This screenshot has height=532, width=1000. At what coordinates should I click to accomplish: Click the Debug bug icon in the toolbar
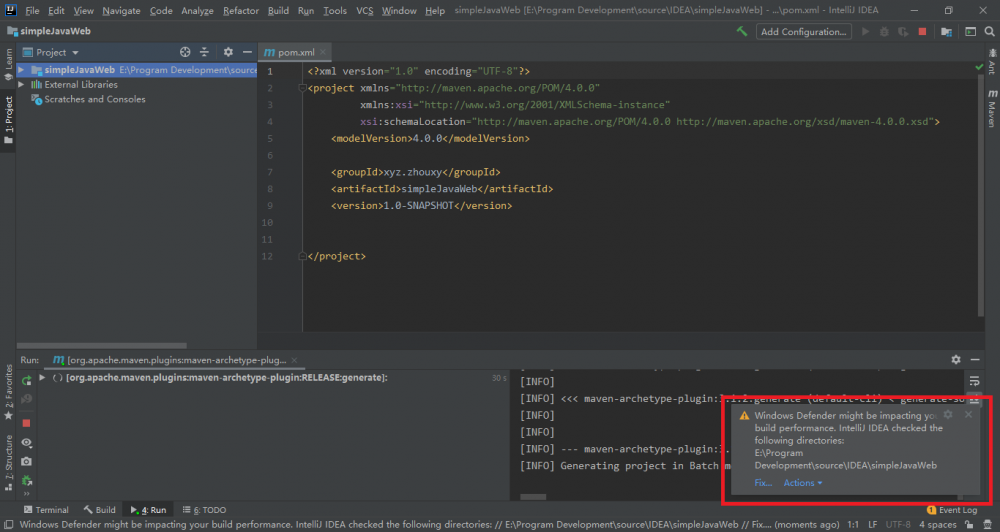[884, 31]
